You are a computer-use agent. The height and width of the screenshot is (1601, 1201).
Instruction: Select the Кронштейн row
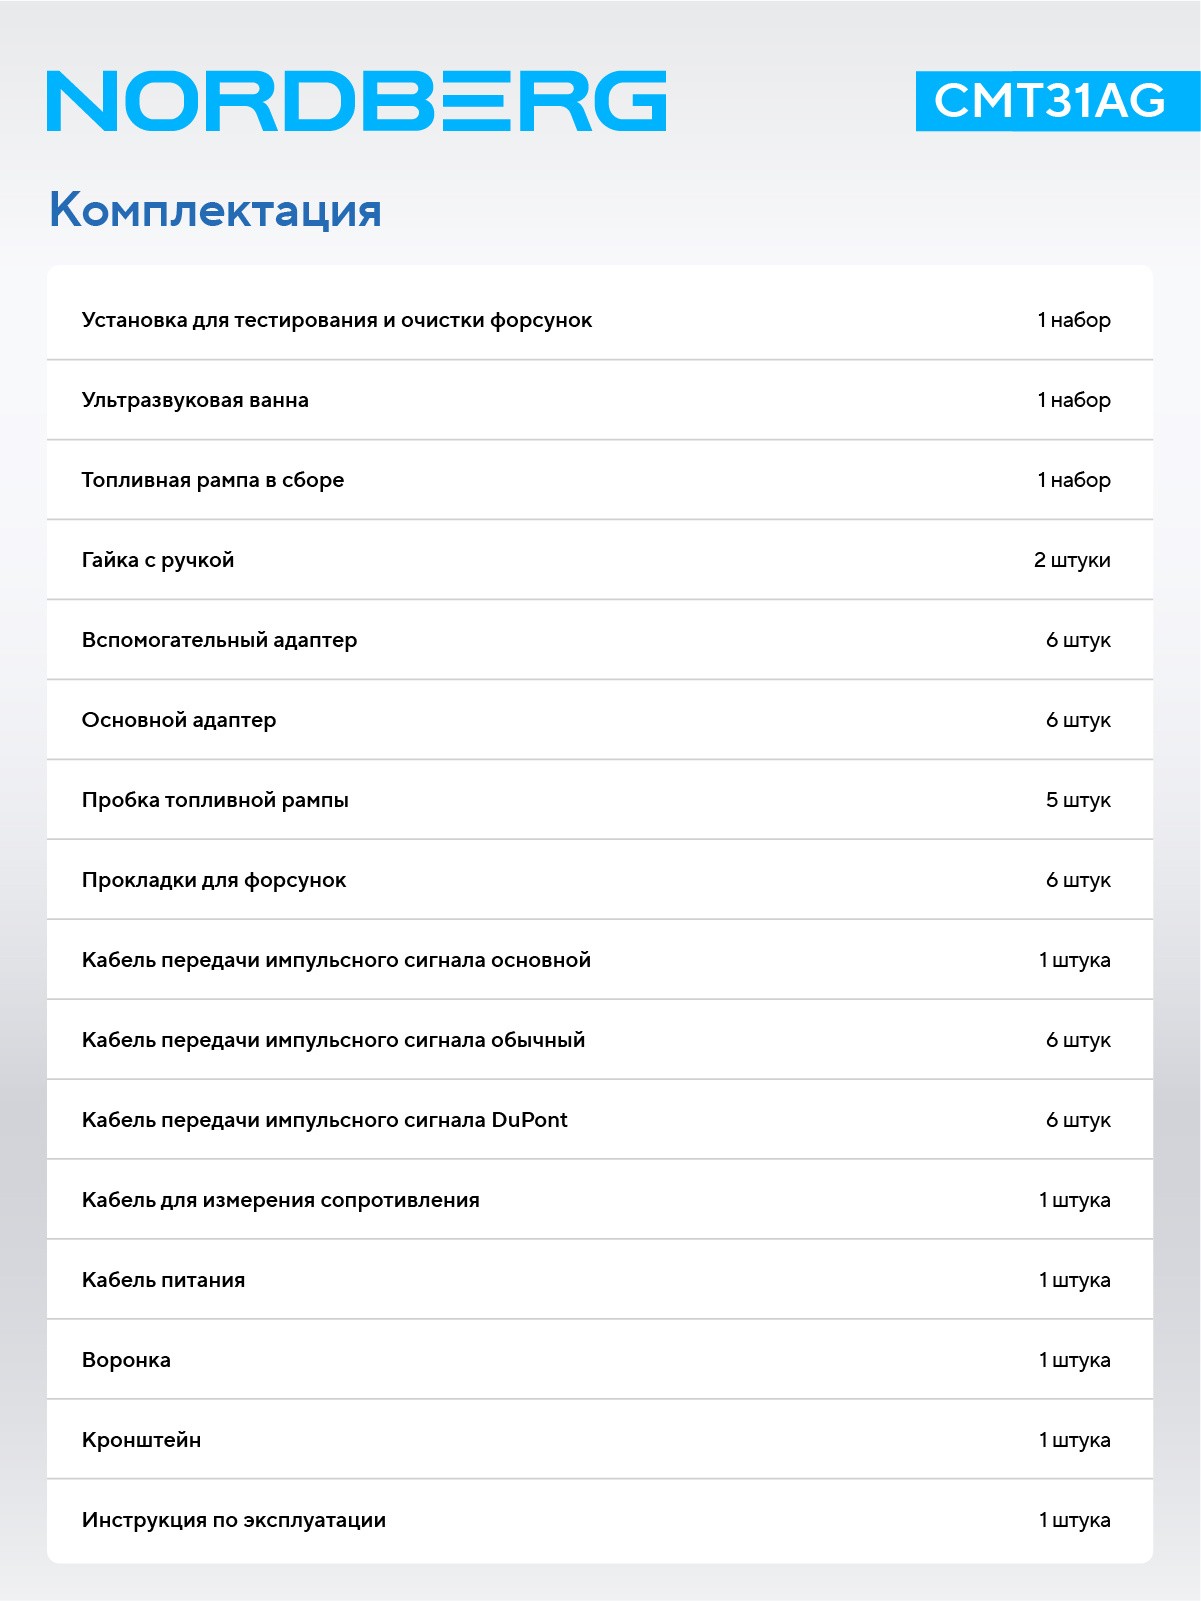pyautogui.click(x=600, y=1440)
